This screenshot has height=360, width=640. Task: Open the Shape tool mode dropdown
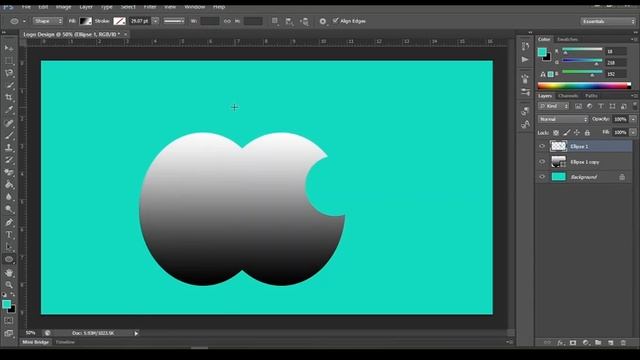(48, 21)
